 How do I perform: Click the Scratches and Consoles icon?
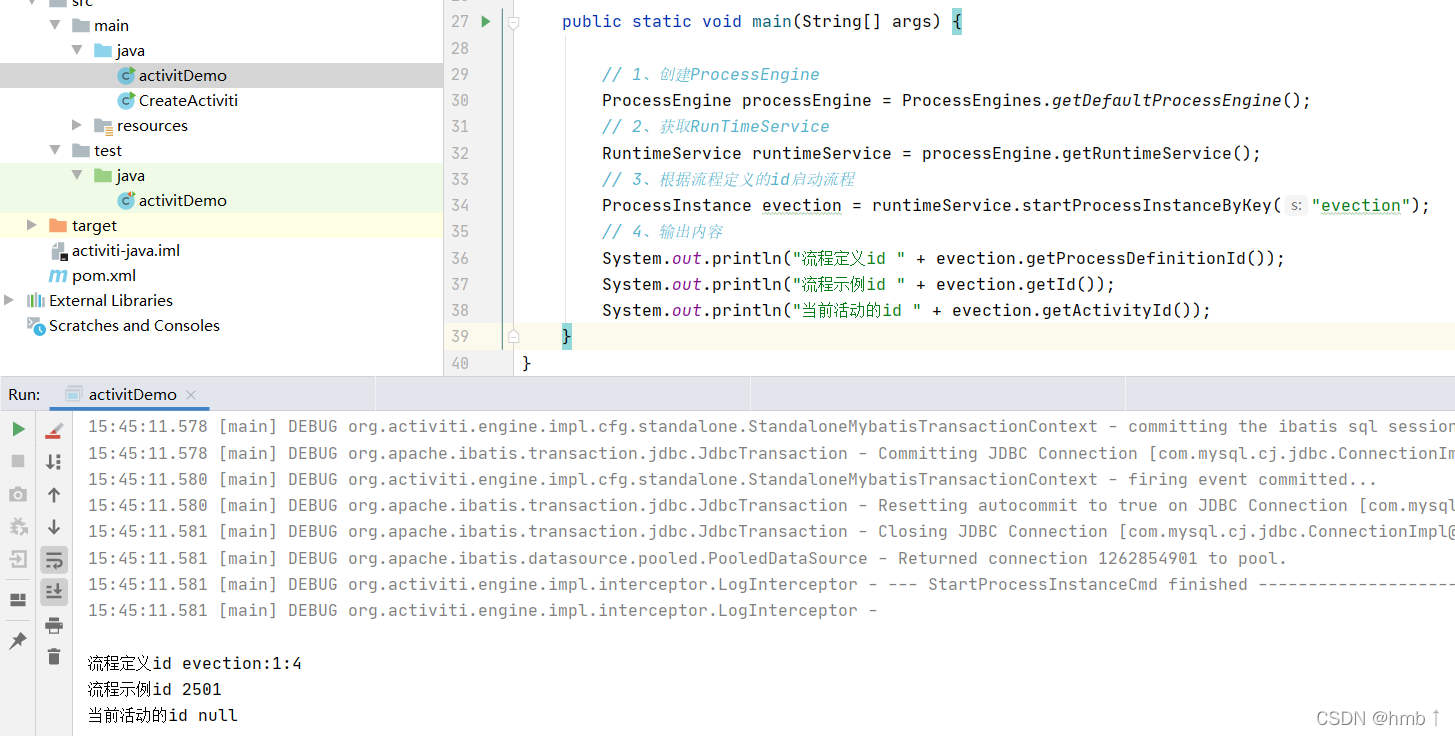36,326
